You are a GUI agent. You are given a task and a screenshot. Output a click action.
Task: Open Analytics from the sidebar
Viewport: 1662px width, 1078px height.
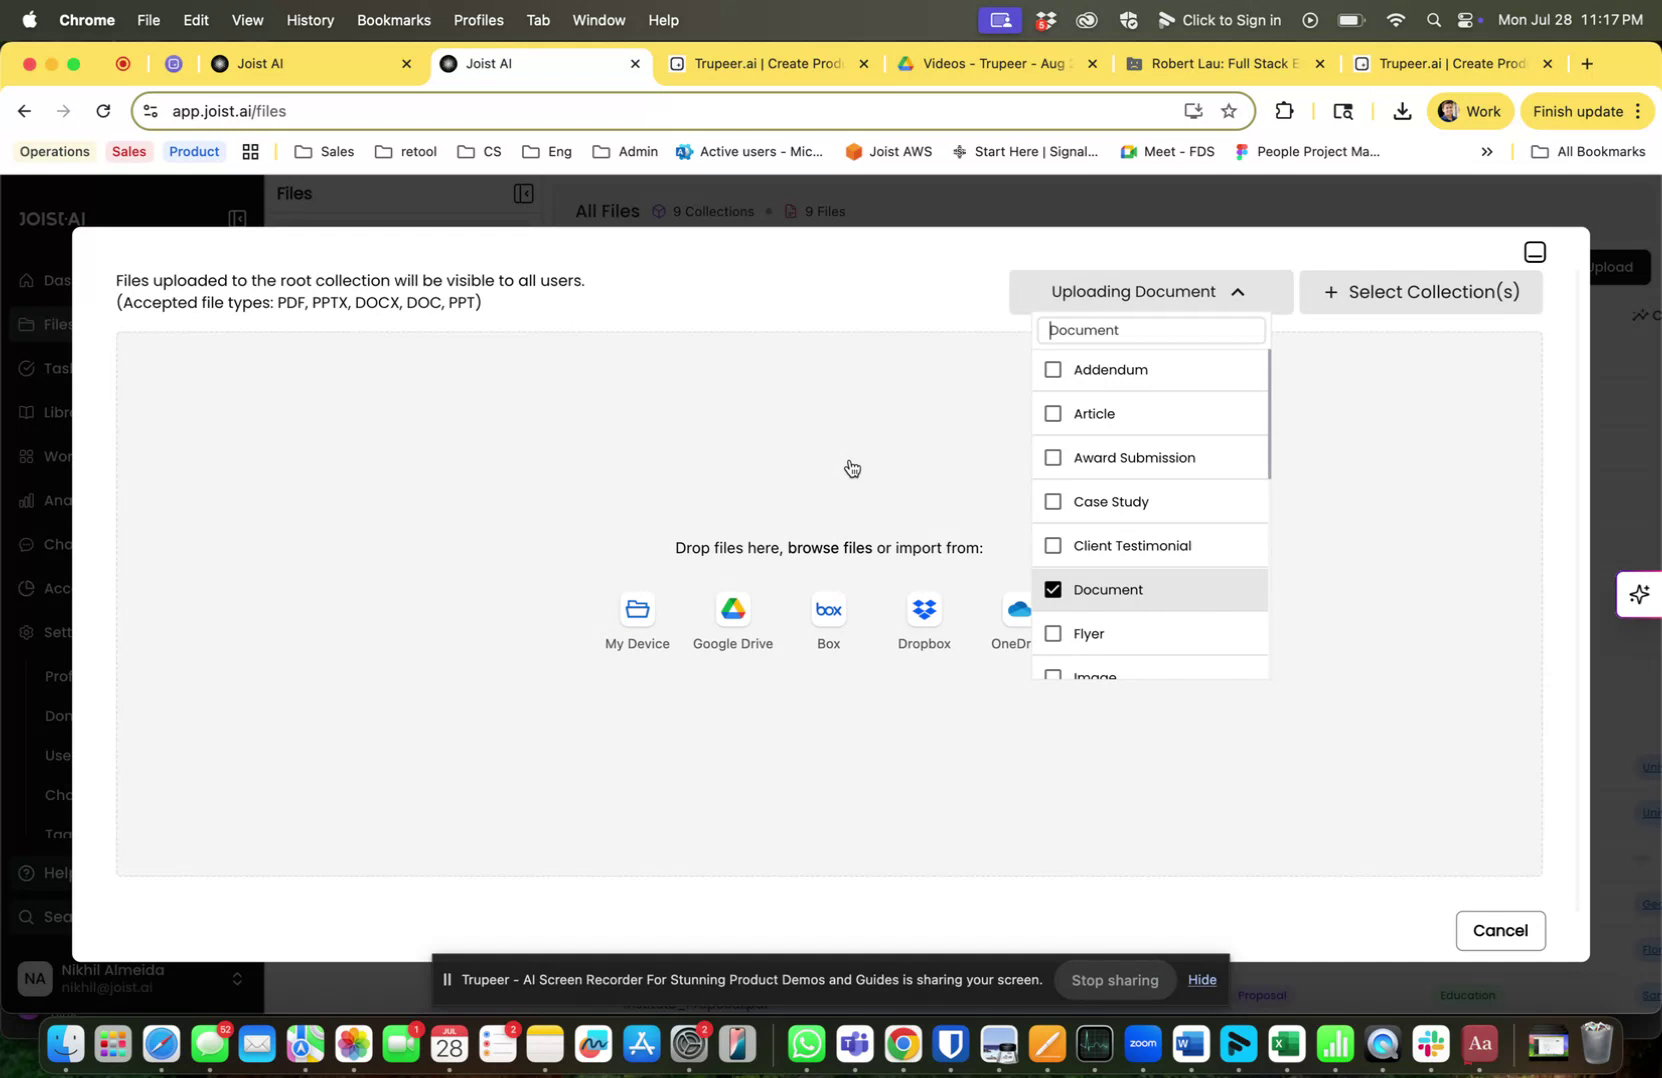click(55, 500)
